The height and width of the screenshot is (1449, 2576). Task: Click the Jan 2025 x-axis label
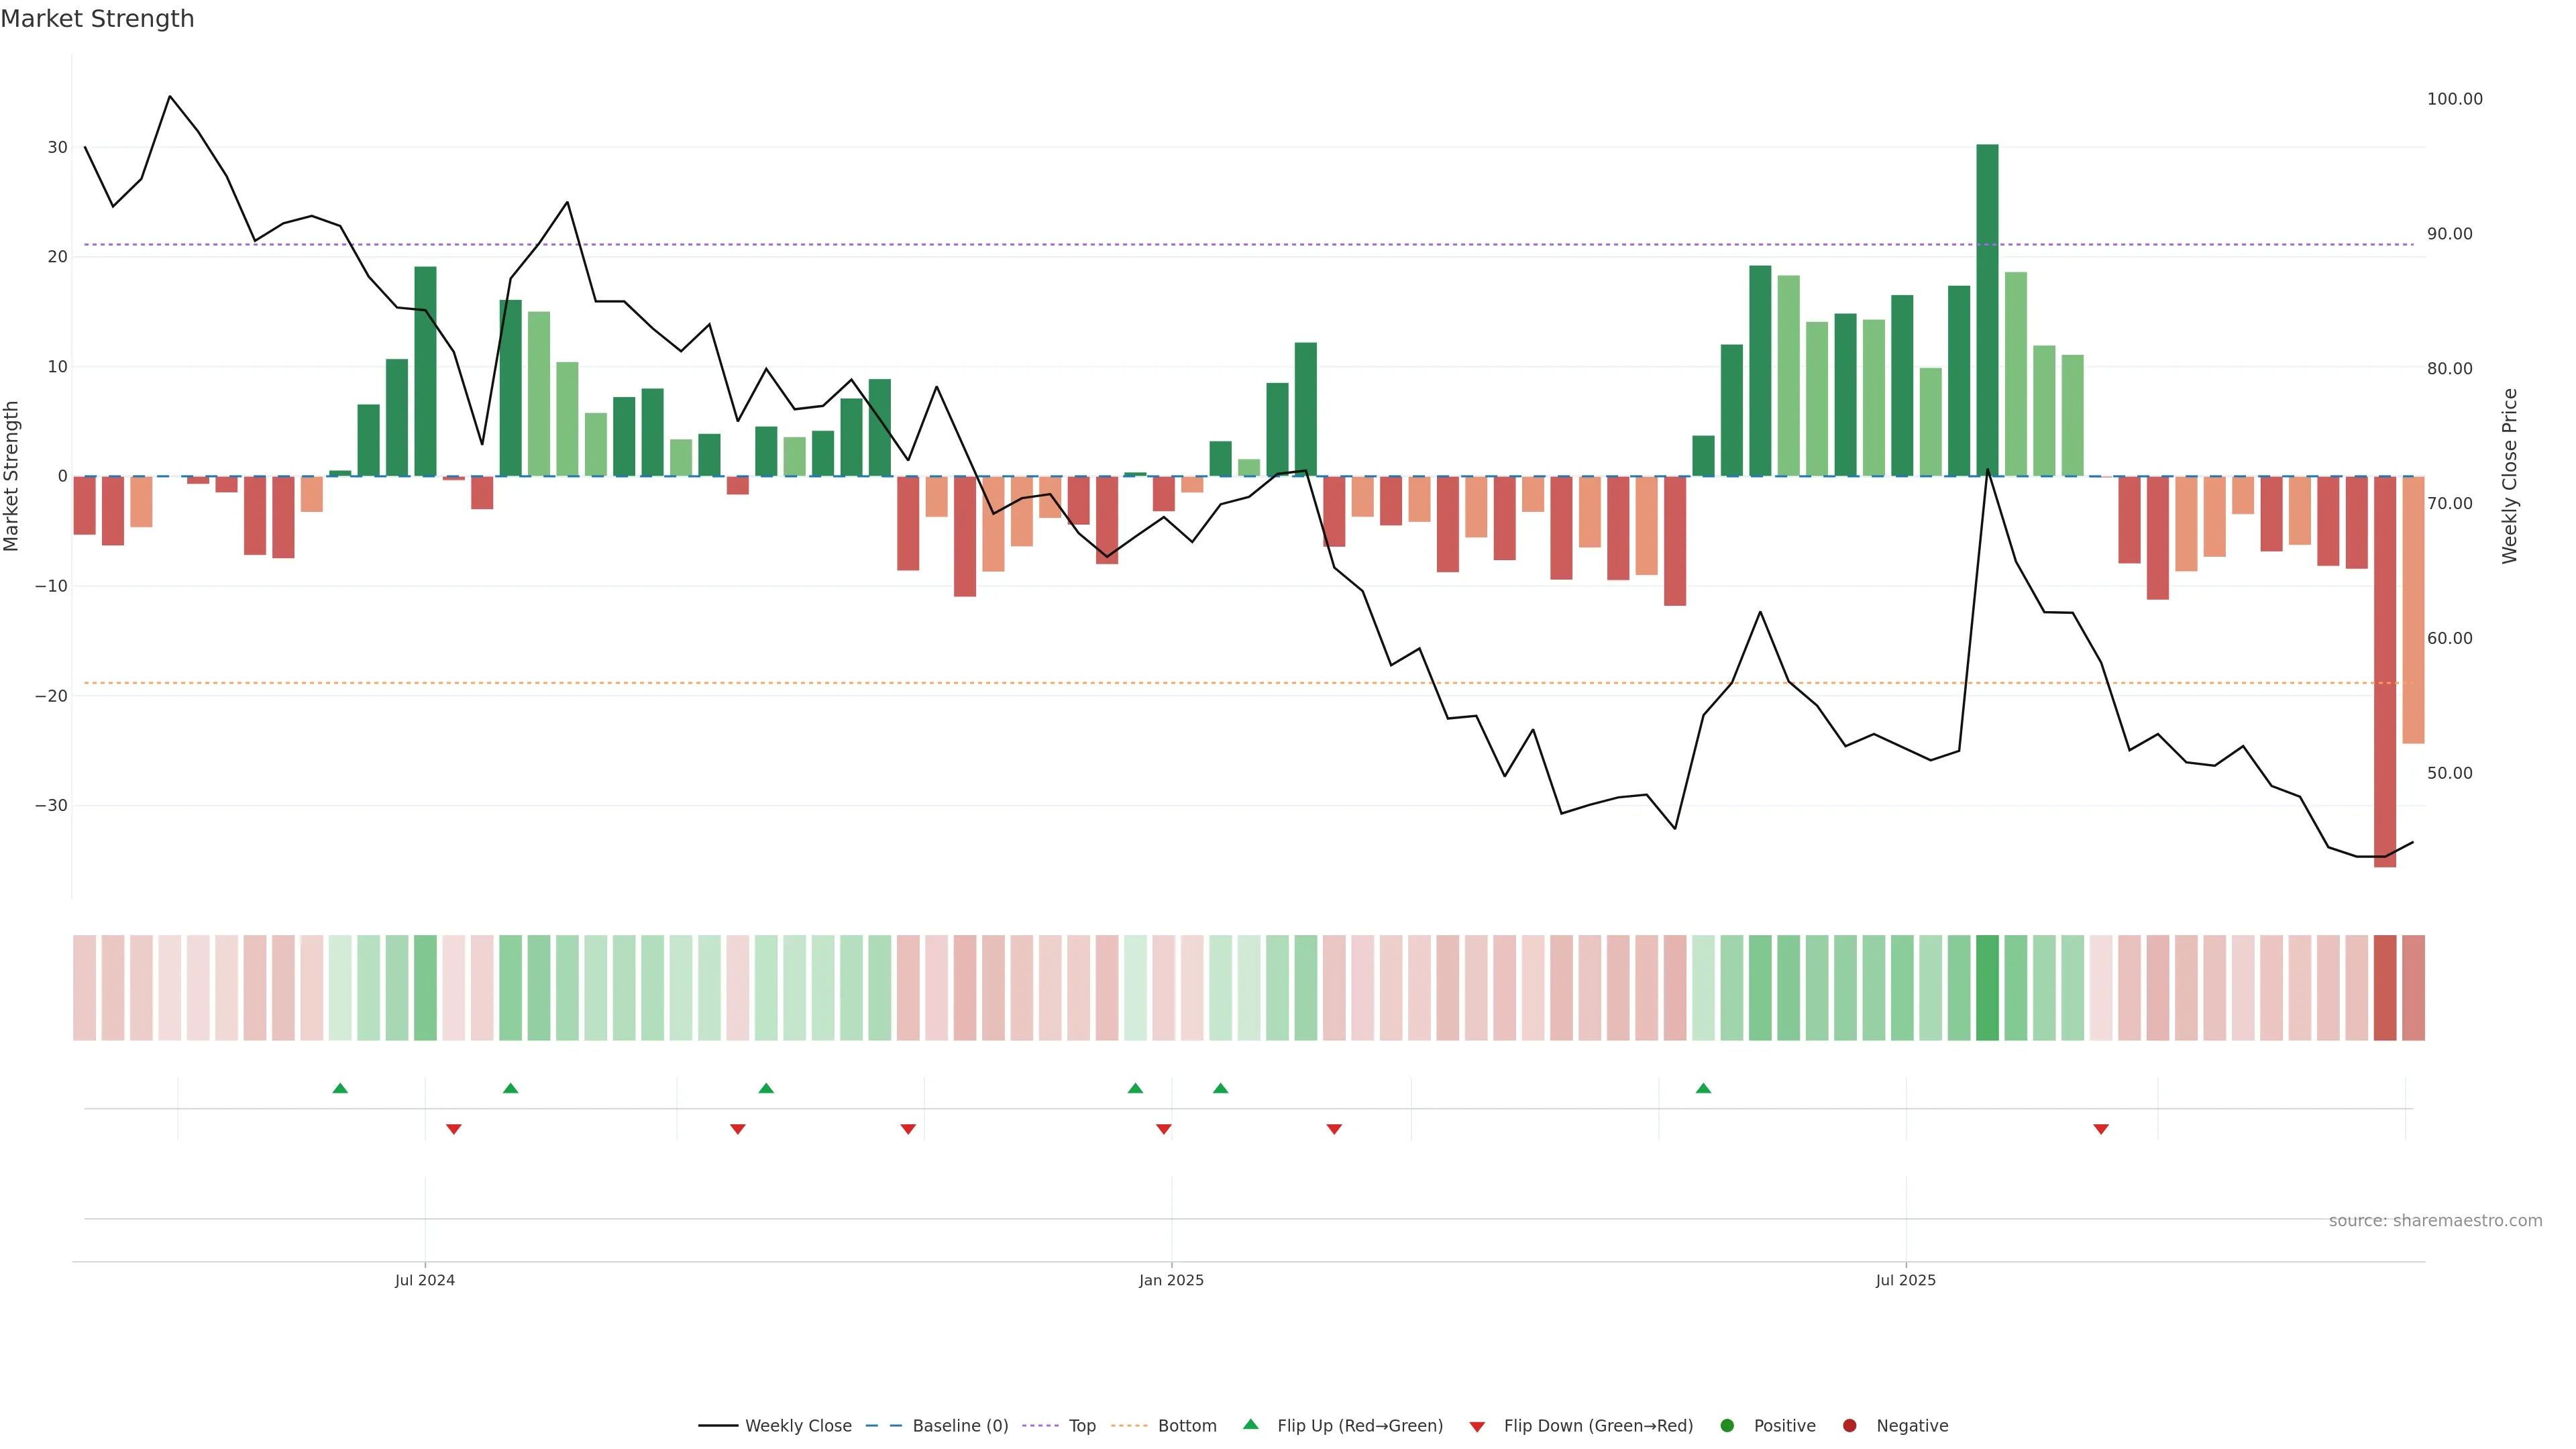point(1171,1280)
